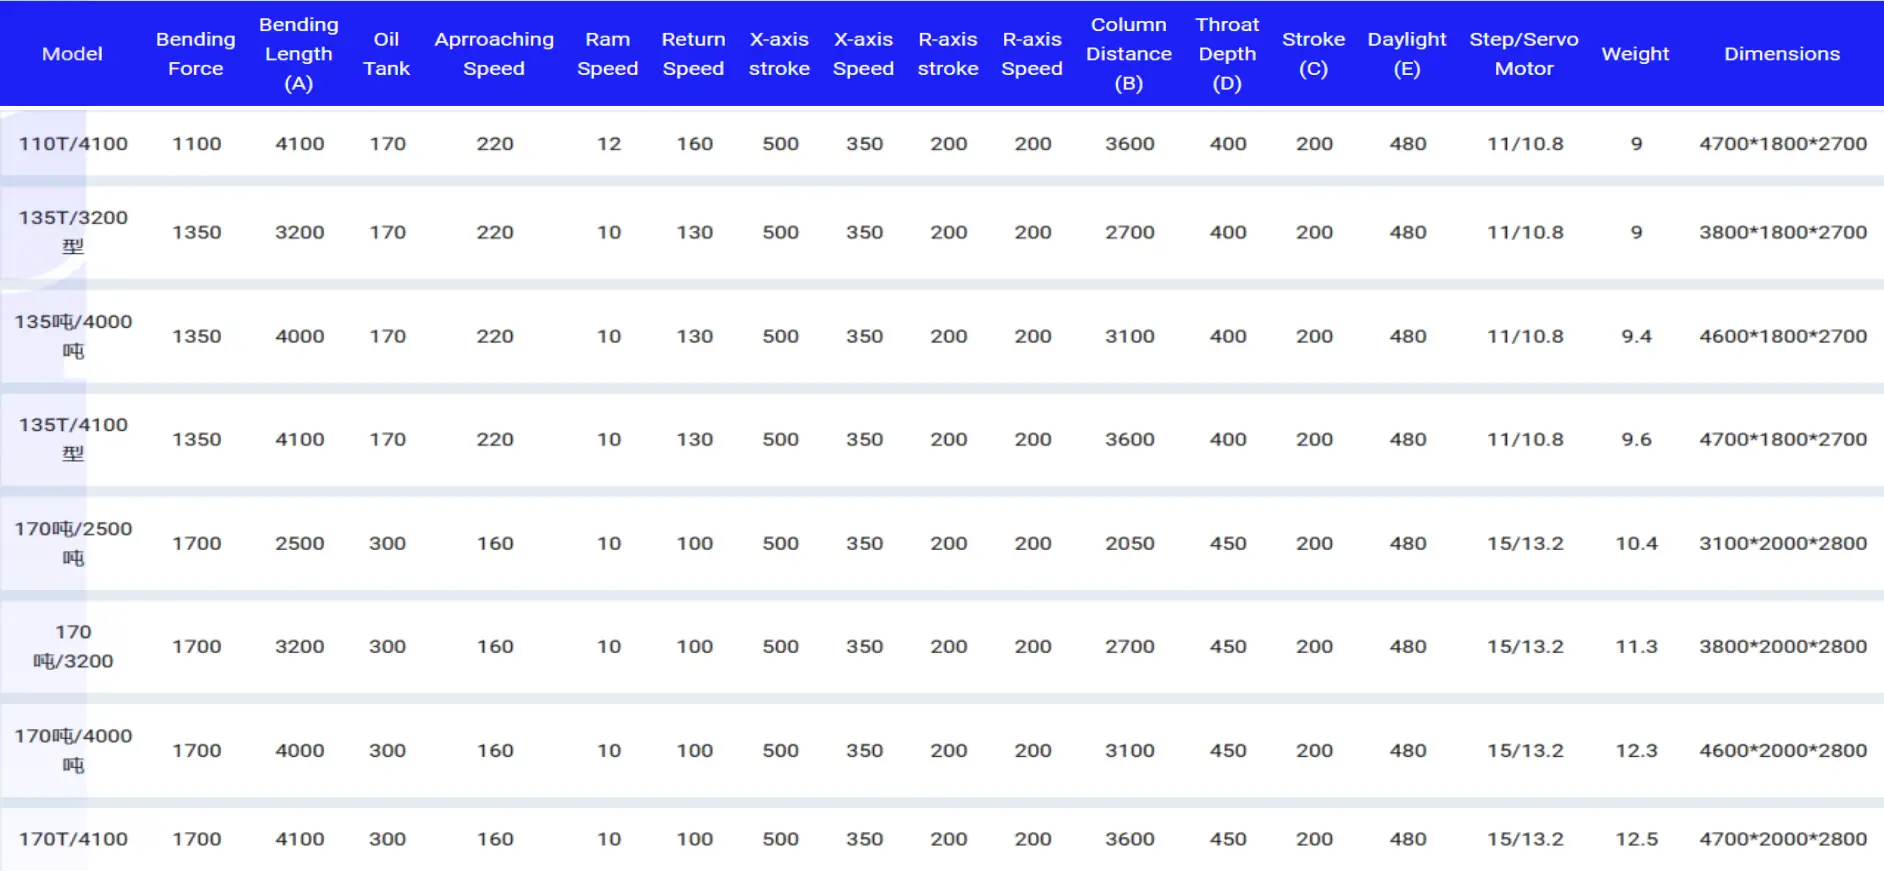Click the Column Distance (B) header
Screen dimensions: 1884x871
click(x=1129, y=54)
